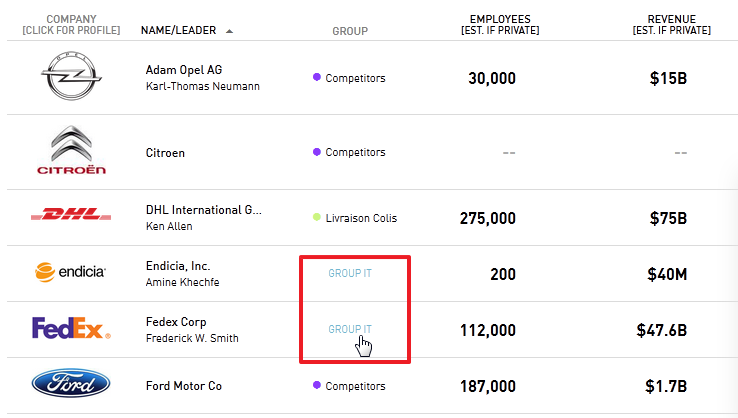Sort using the Name/Leader arrow
738x418 pixels.
(x=229, y=31)
